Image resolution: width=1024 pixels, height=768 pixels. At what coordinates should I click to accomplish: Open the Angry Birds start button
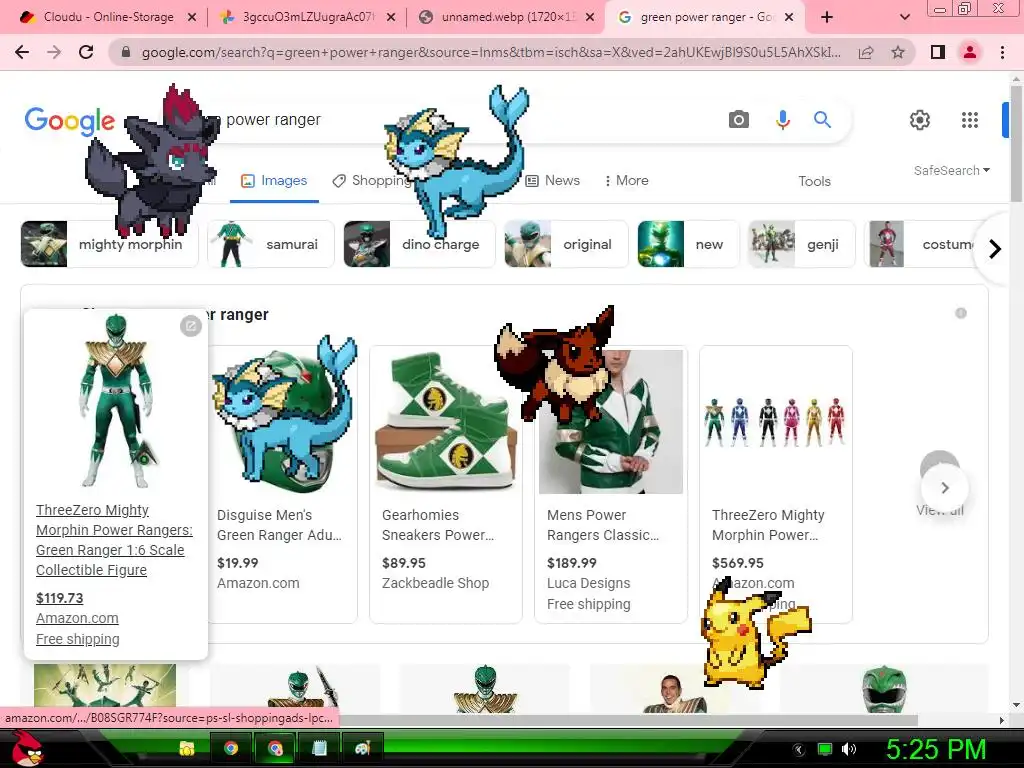pyautogui.click(x=27, y=748)
